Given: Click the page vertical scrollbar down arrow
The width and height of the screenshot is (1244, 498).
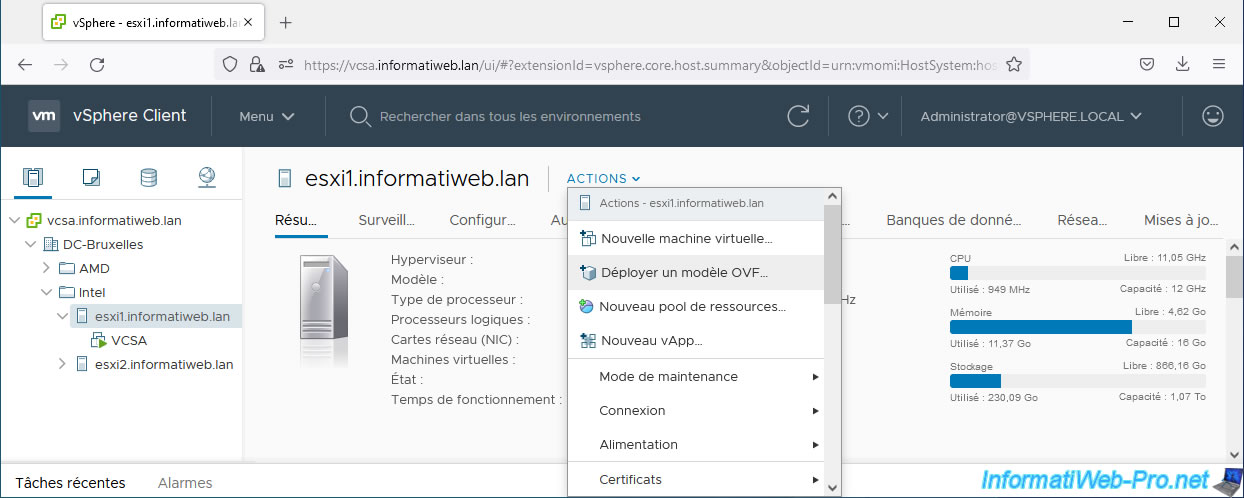Looking at the screenshot, I should [1236, 453].
